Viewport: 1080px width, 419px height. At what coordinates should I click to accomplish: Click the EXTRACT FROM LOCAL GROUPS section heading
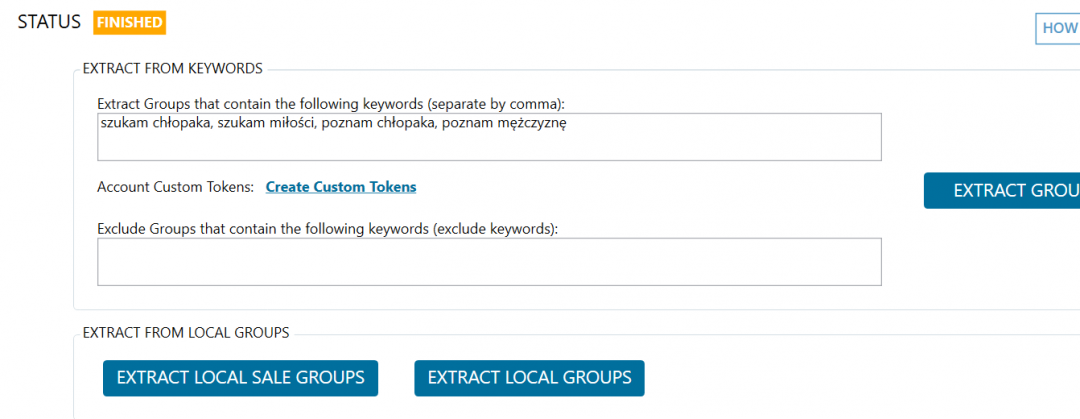(x=185, y=332)
